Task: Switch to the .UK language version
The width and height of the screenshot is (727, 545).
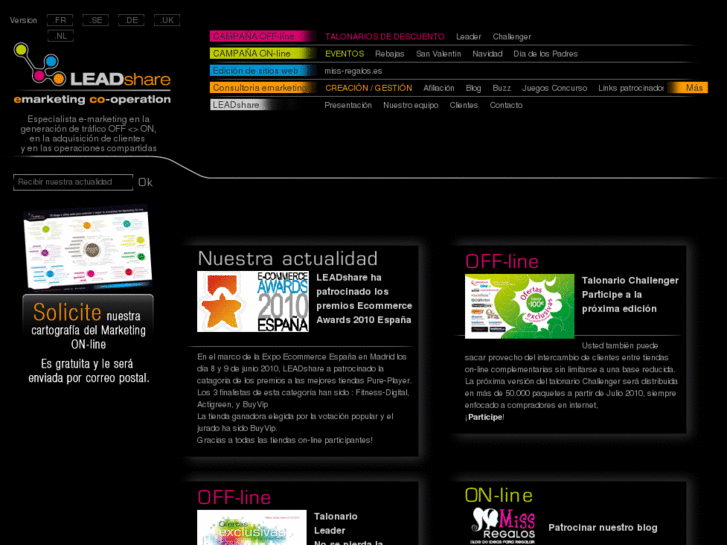Action: [x=167, y=20]
